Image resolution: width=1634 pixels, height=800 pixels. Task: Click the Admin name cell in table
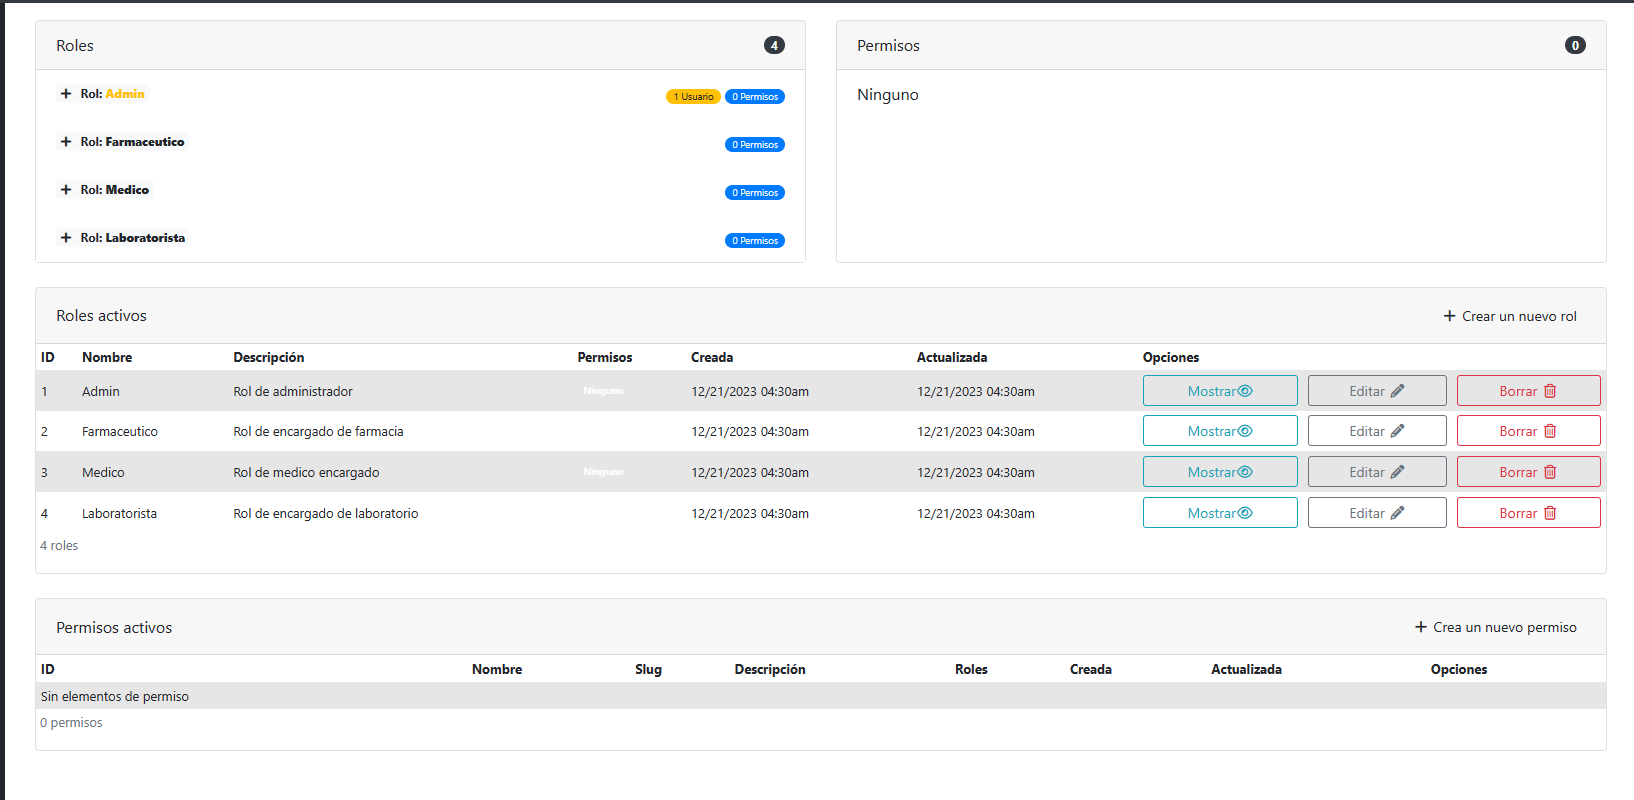click(101, 392)
